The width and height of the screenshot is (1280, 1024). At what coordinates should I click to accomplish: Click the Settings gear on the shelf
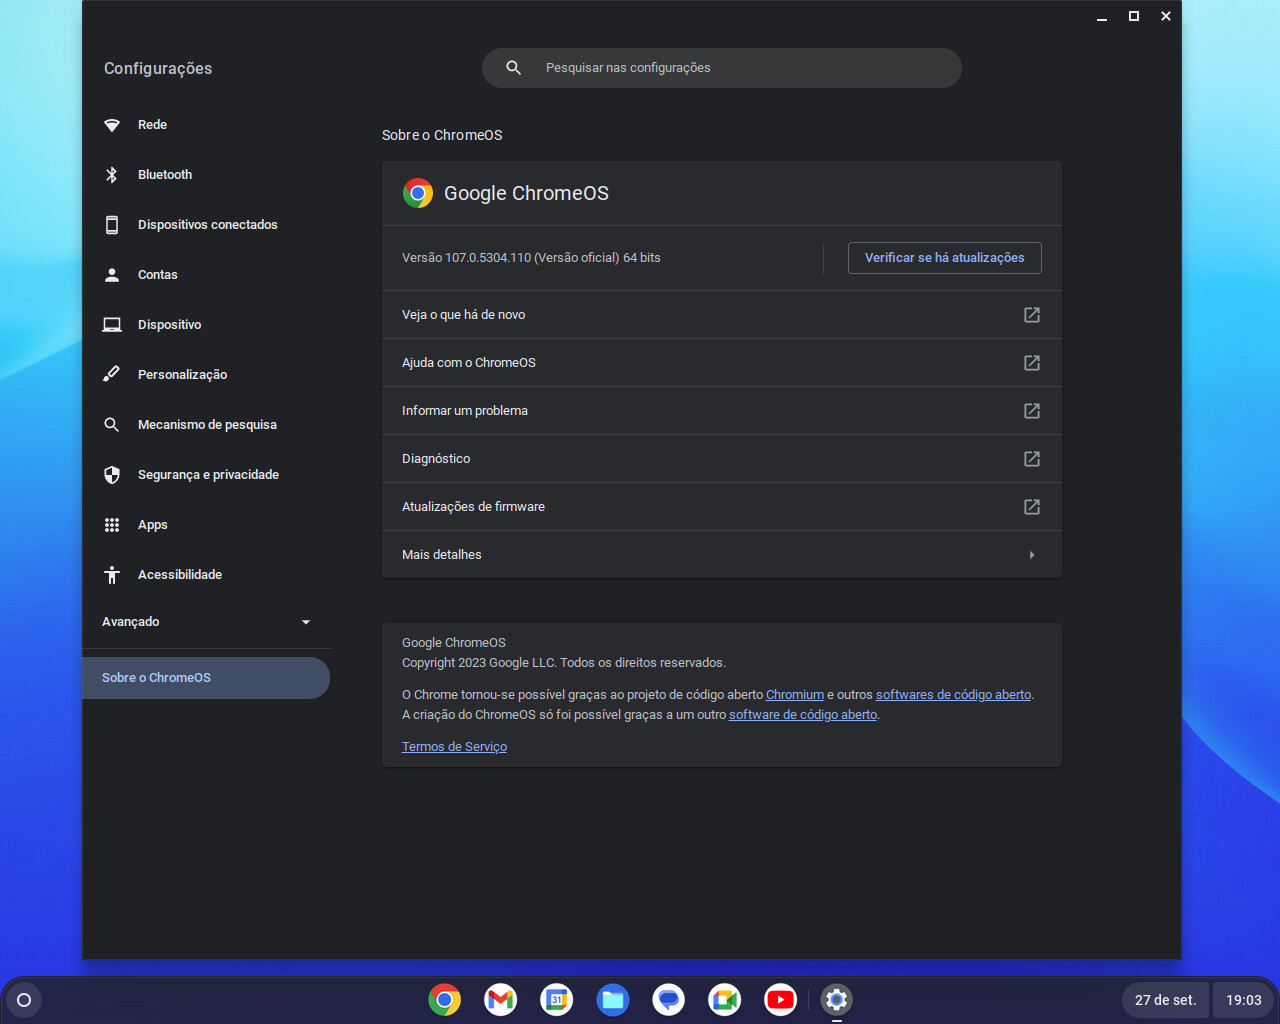tap(837, 1000)
